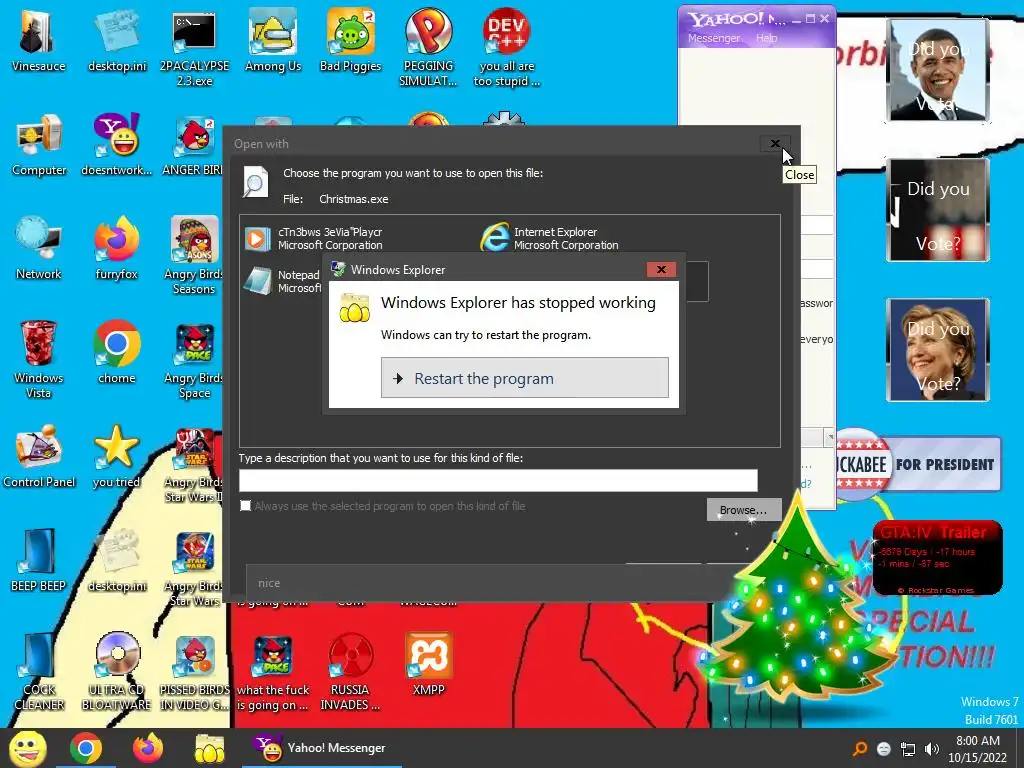Select the Angry Birds Seasons icon
The height and width of the screenshot is (768, 1024).
pos(194,256)
